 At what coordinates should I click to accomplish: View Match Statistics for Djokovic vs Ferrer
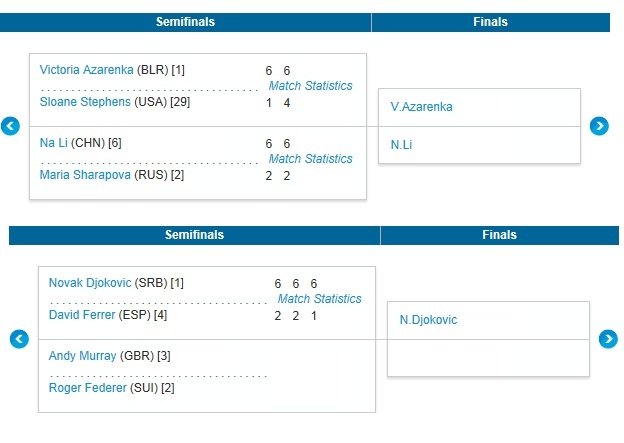pyautogui.click(x=320, y=299)
